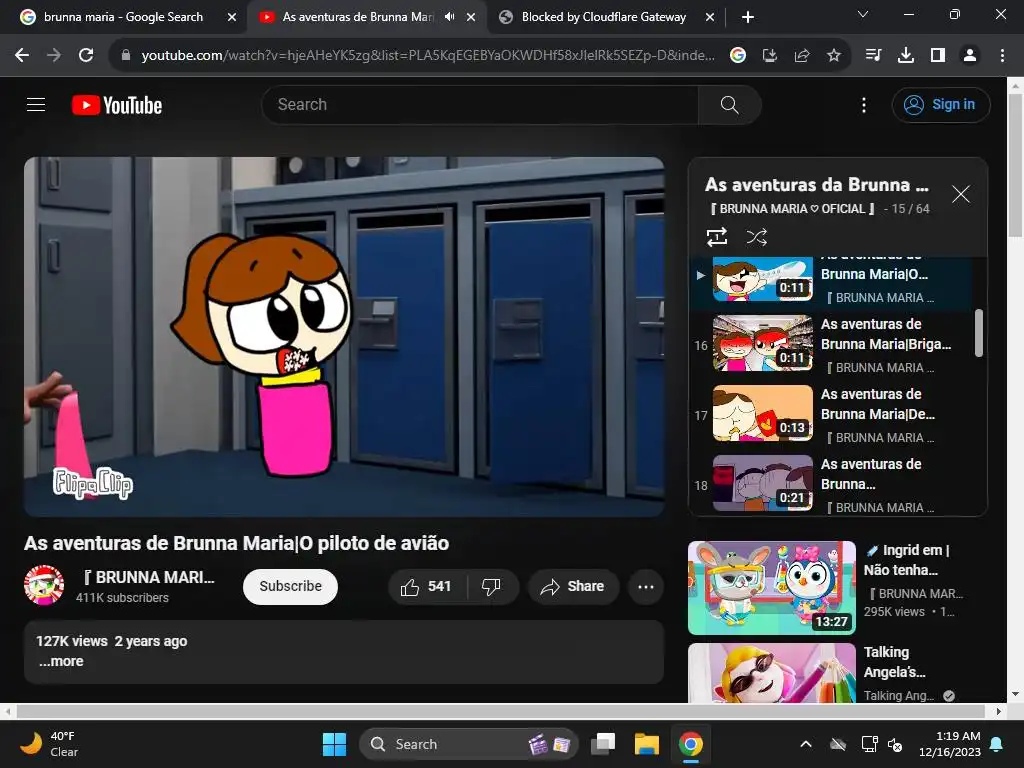Open weather widget 40°F Clear
This screenshot has width=1024, height=768.
tap(49, 744)
